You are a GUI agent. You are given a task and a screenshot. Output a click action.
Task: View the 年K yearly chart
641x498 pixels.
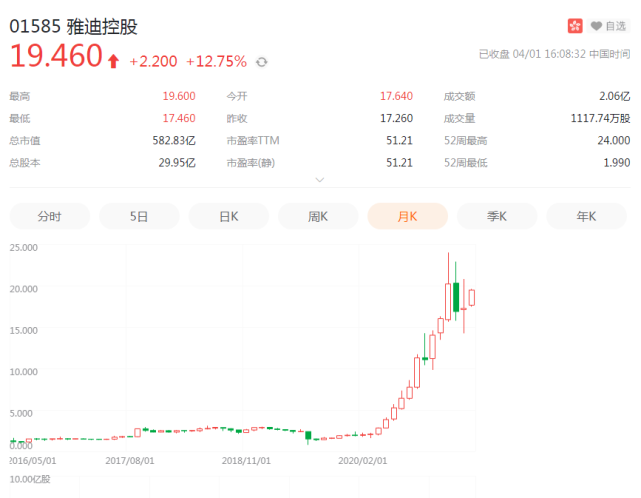click(x=586, y=216)
